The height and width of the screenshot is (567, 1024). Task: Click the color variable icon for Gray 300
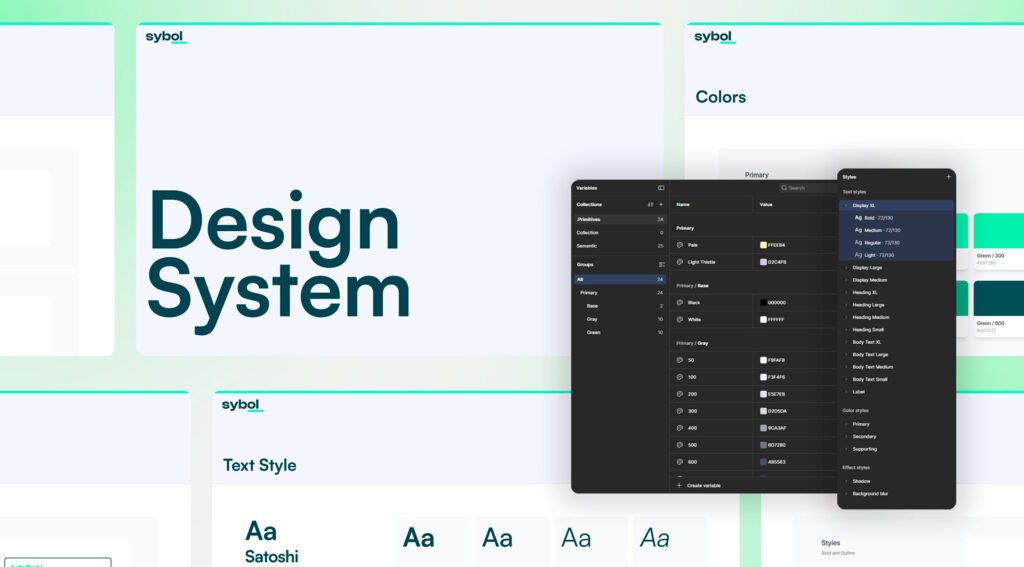[680, 411]
